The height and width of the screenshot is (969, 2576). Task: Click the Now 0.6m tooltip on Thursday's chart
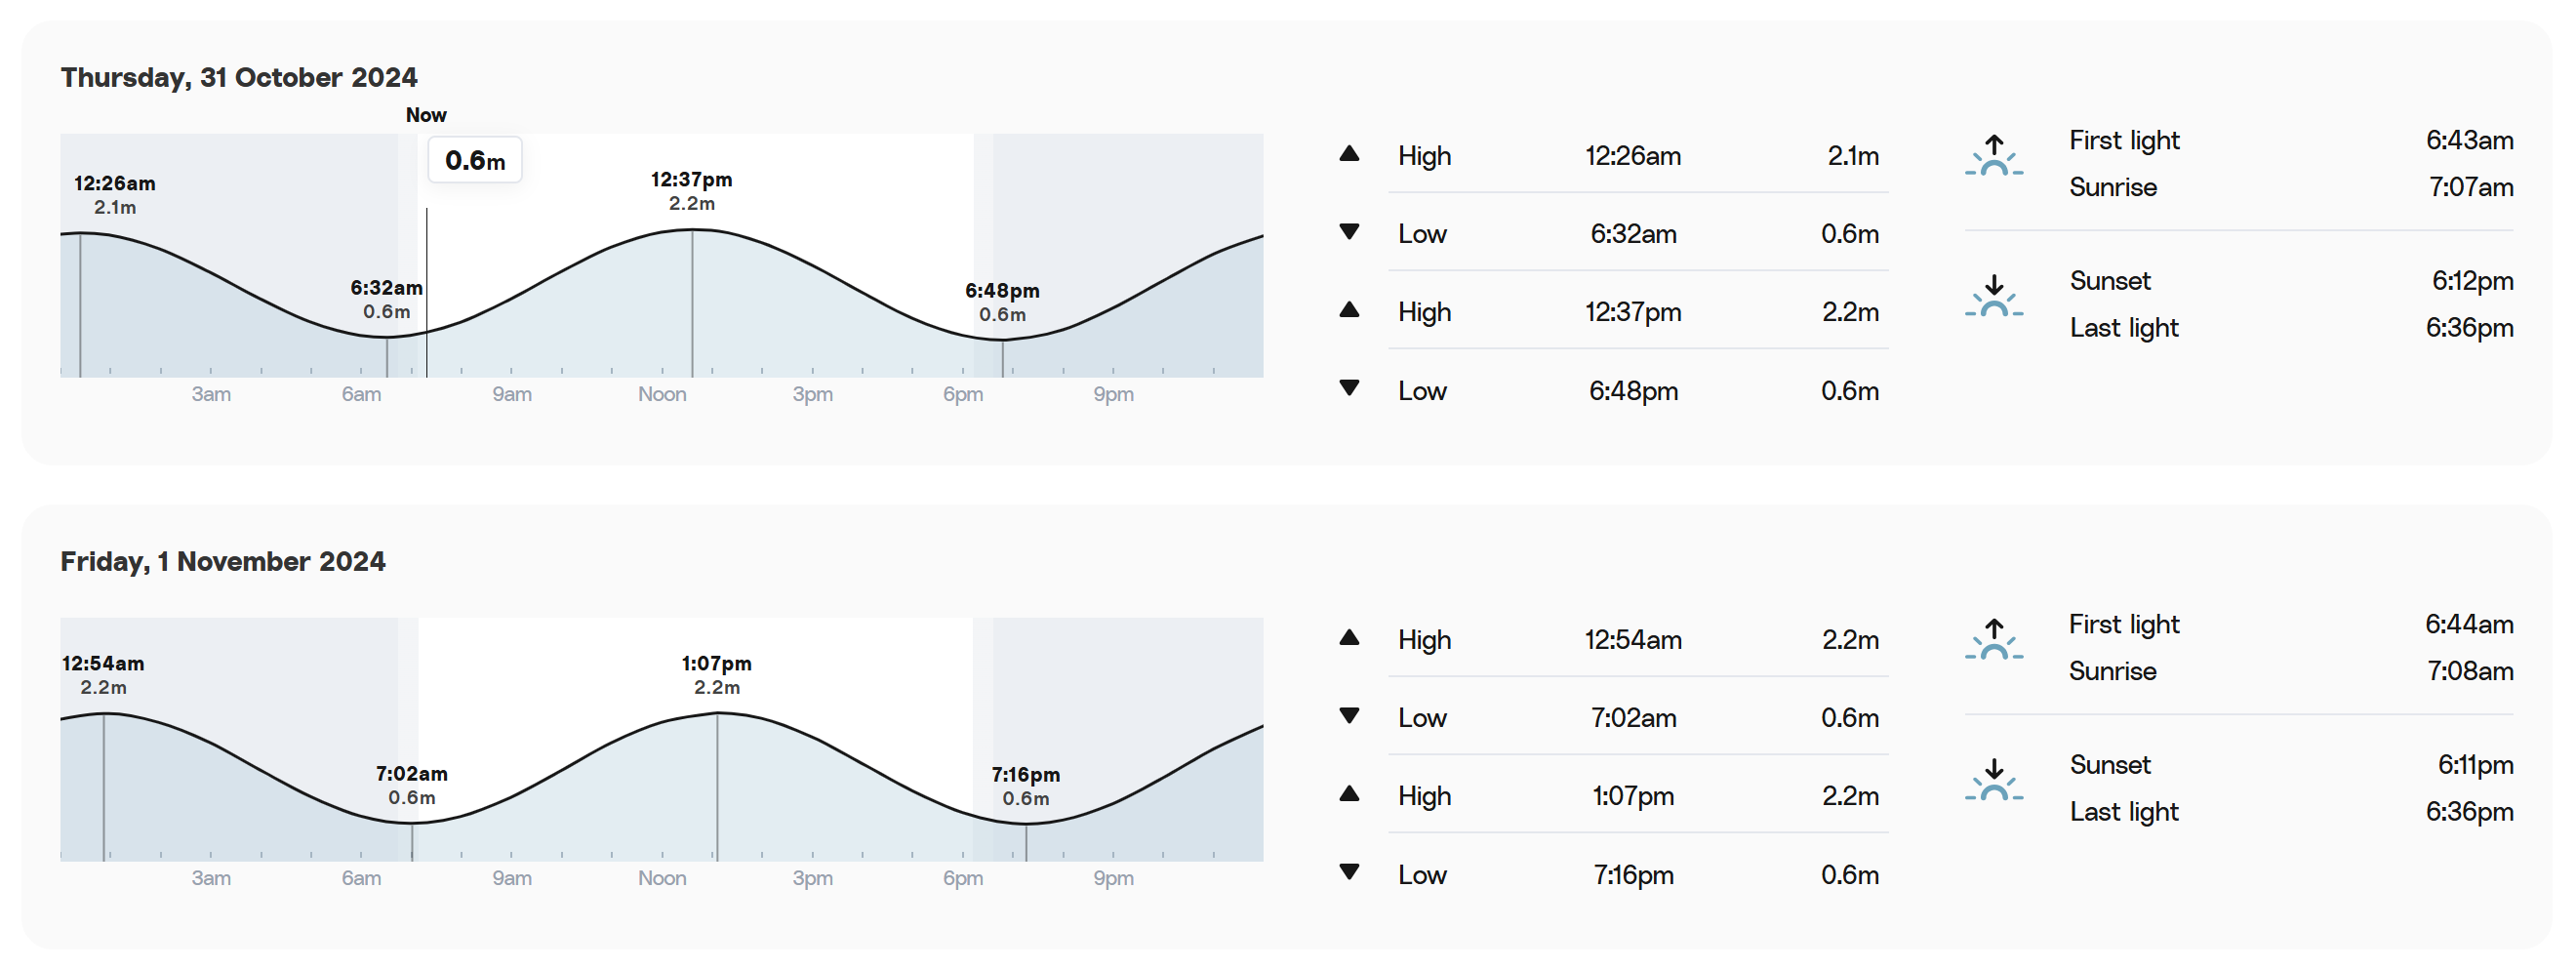(475, 160)
